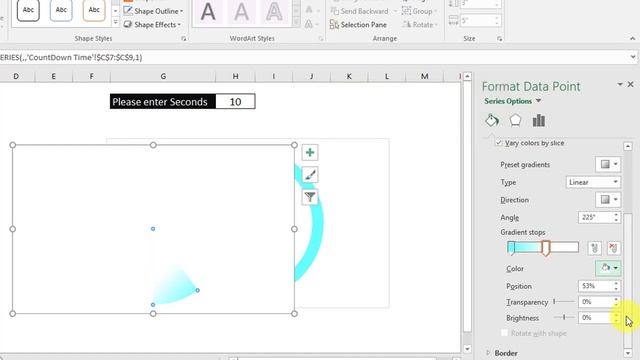Open Shape Effects dropdown
Viewport: 640px width, 360px height.
152,24
